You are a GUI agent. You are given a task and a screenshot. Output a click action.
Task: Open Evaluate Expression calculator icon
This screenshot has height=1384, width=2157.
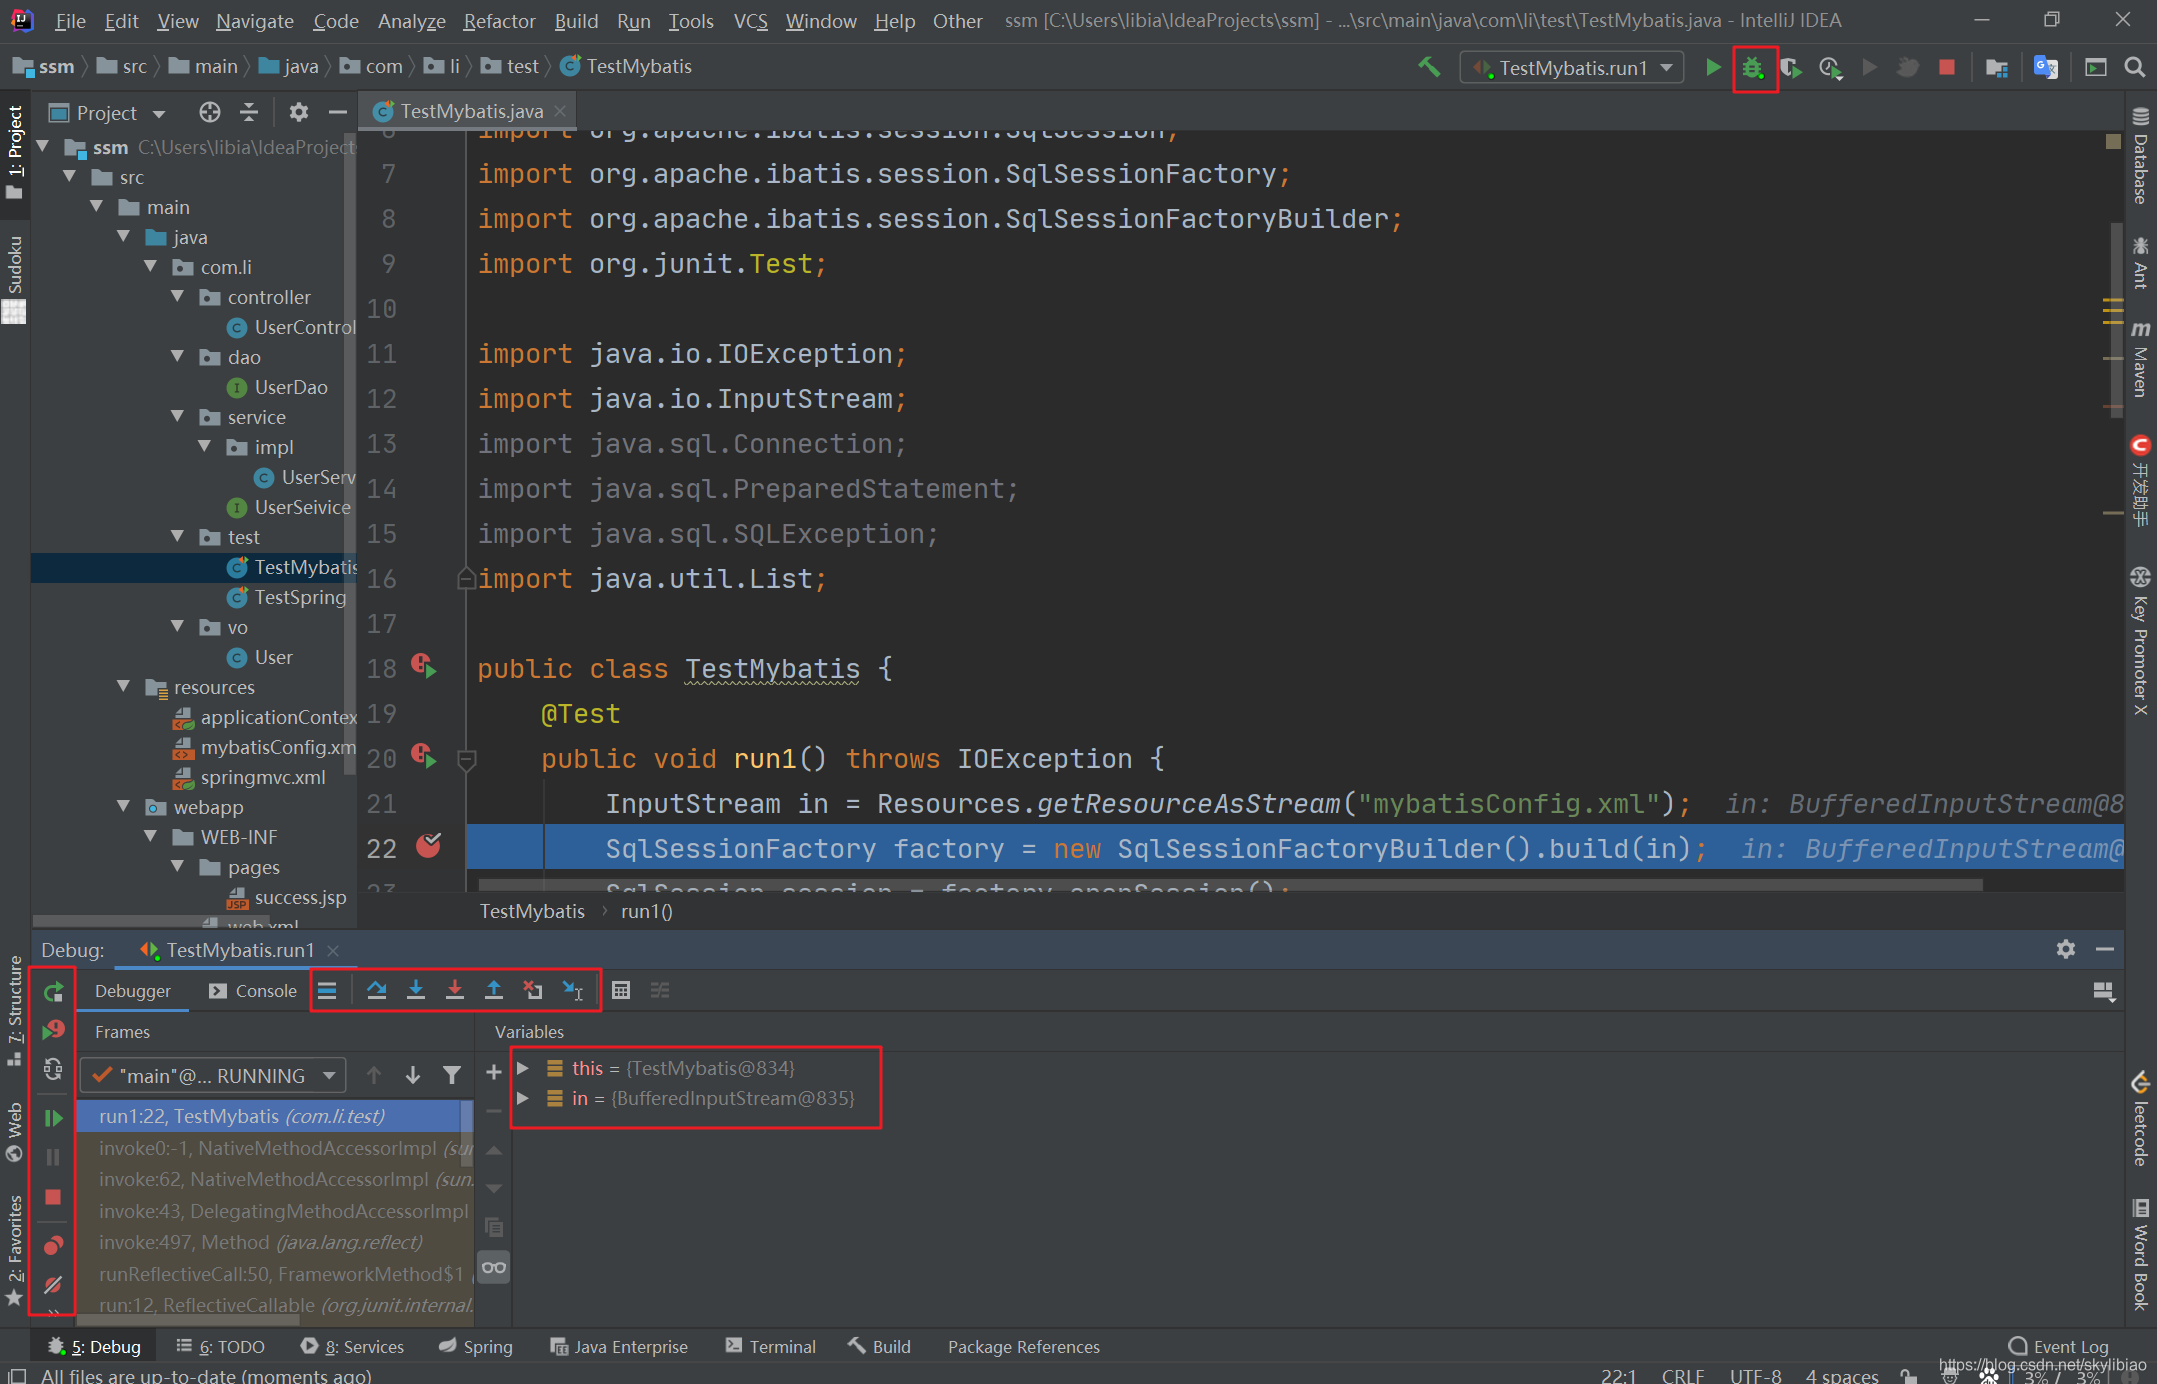click(620, 990)
